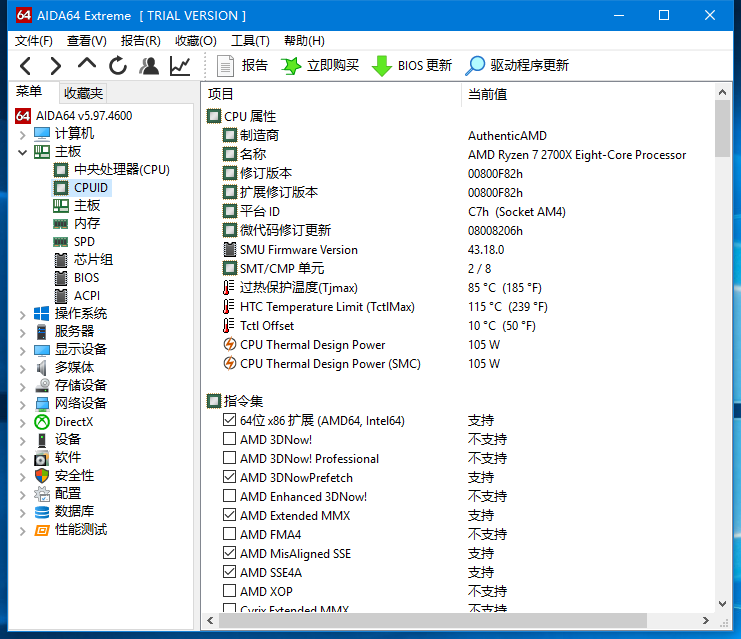Select the 芯片组 chipset icon

pos(61,259)
